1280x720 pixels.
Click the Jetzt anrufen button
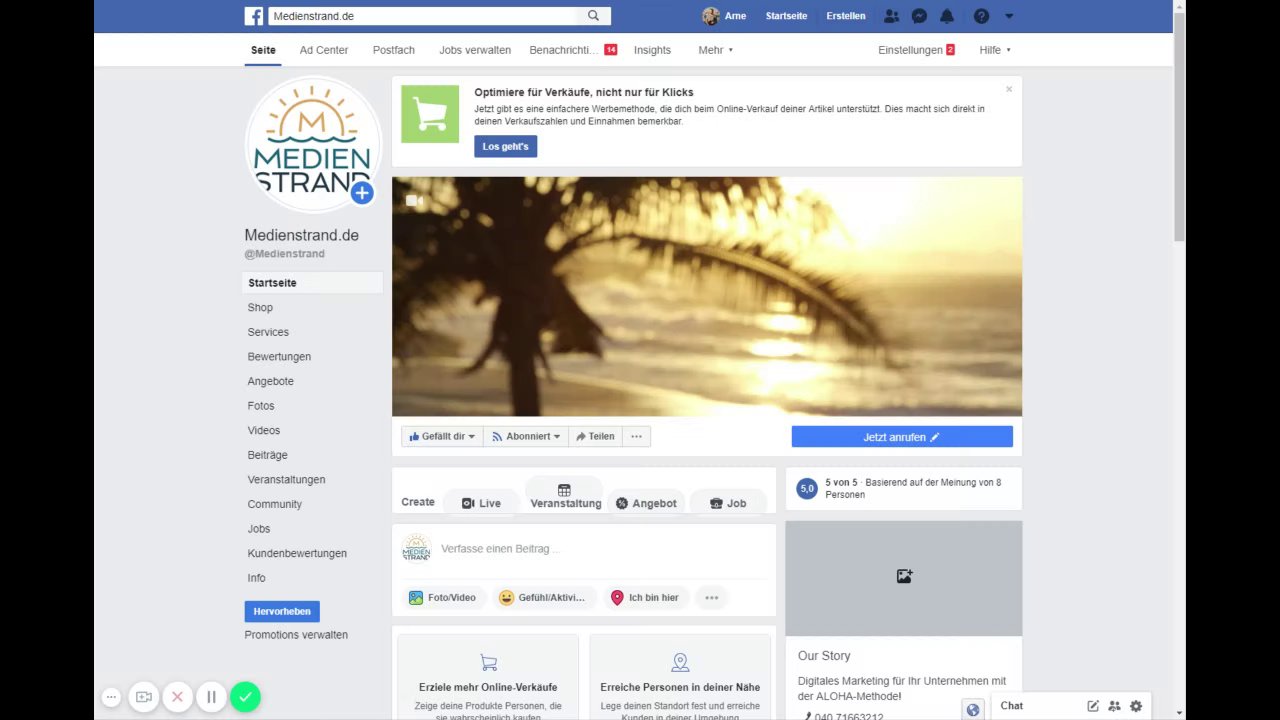tap(902, 437)
